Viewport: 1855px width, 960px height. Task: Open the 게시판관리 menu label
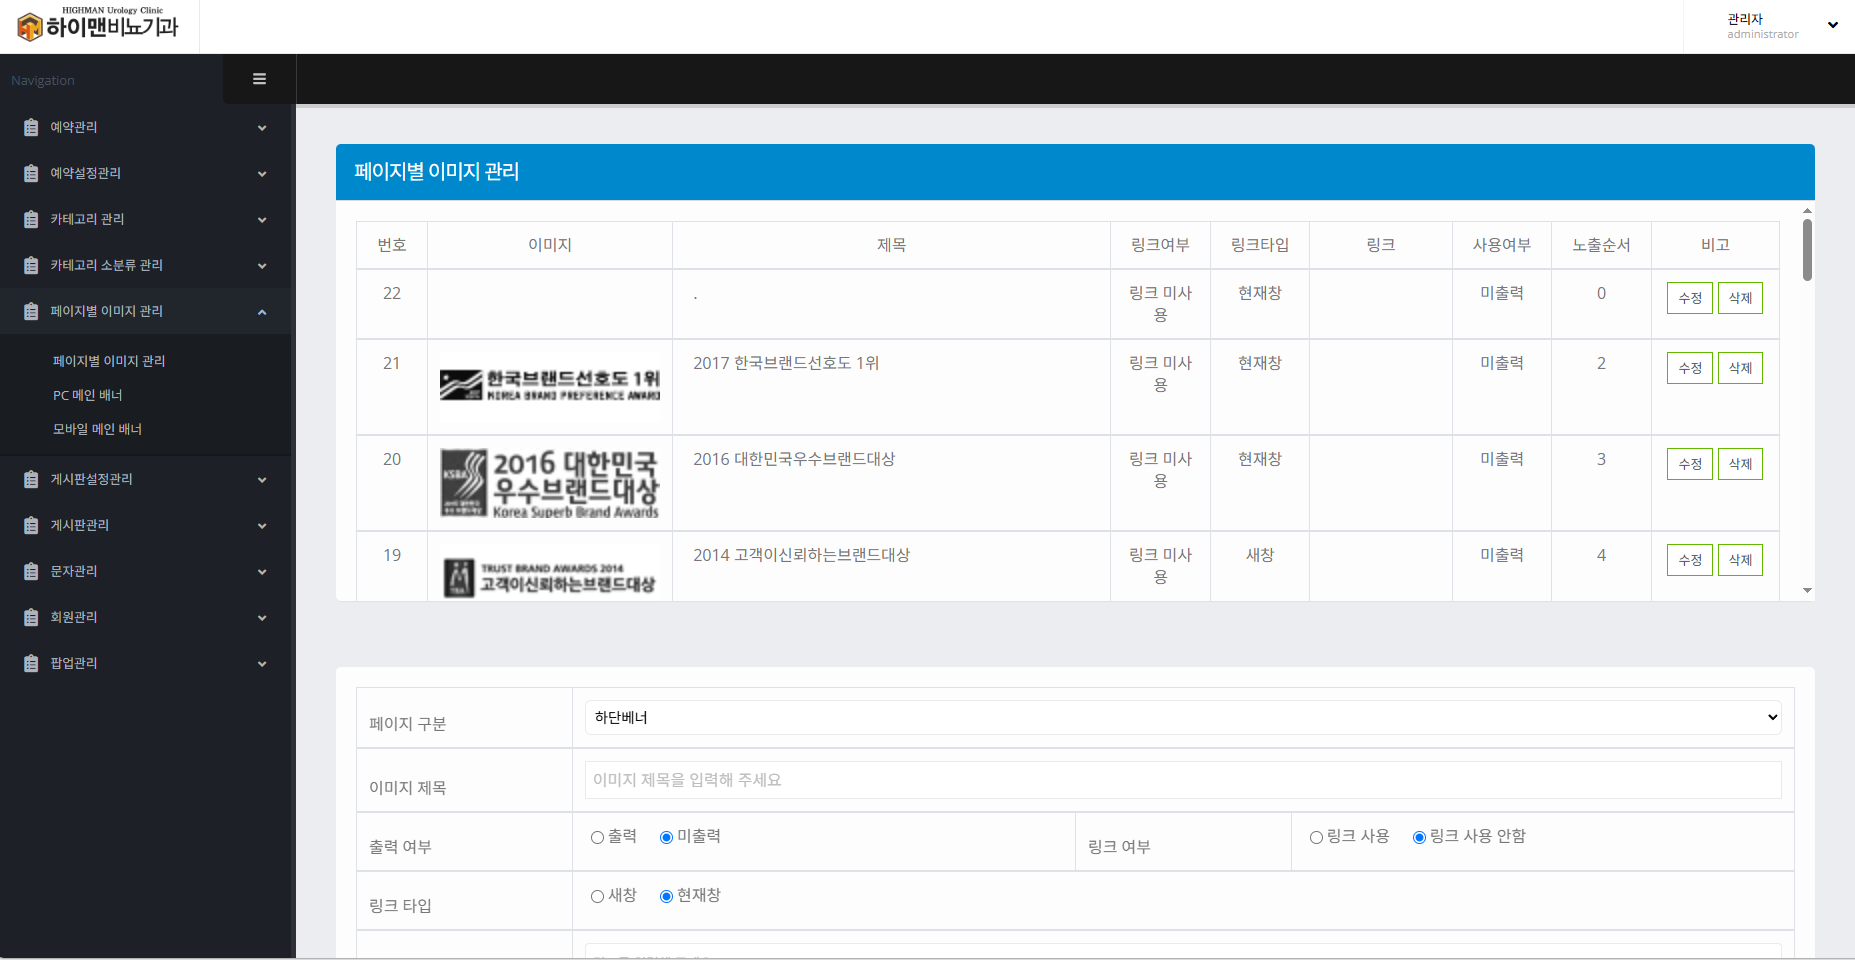(80, 525)
